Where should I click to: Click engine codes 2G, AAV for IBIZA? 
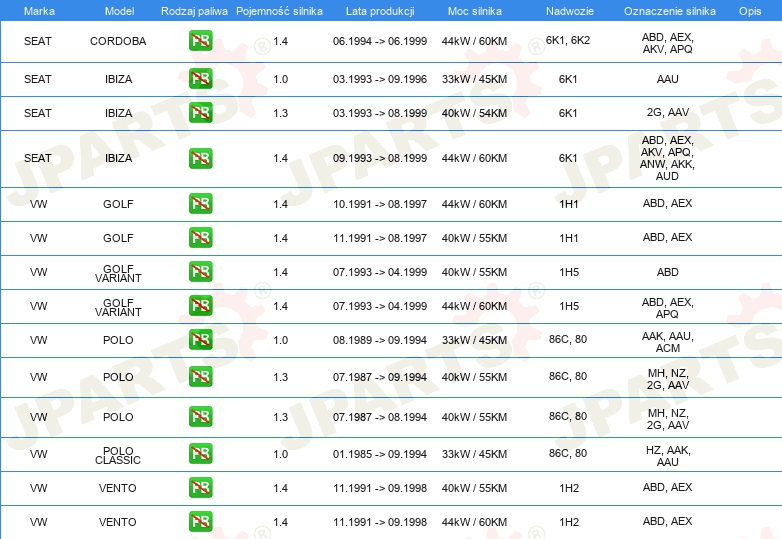[667, 113]
